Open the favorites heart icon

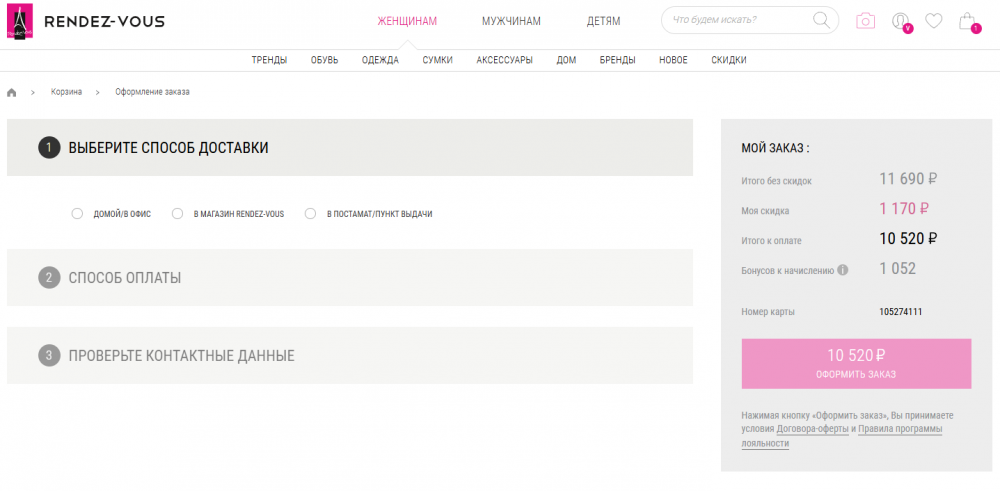click(933, 20)
